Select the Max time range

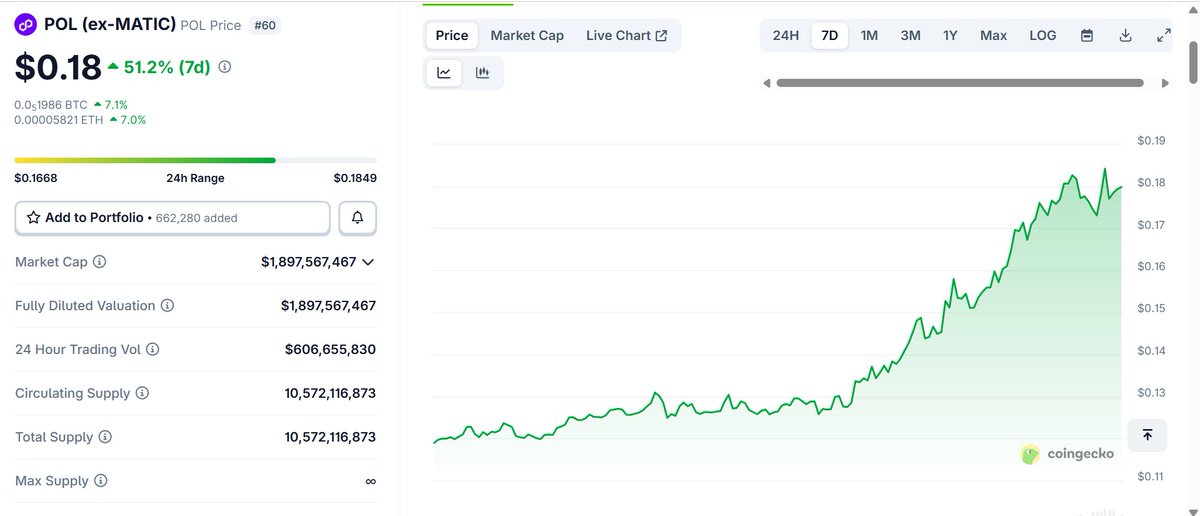(x=993, y=35)
